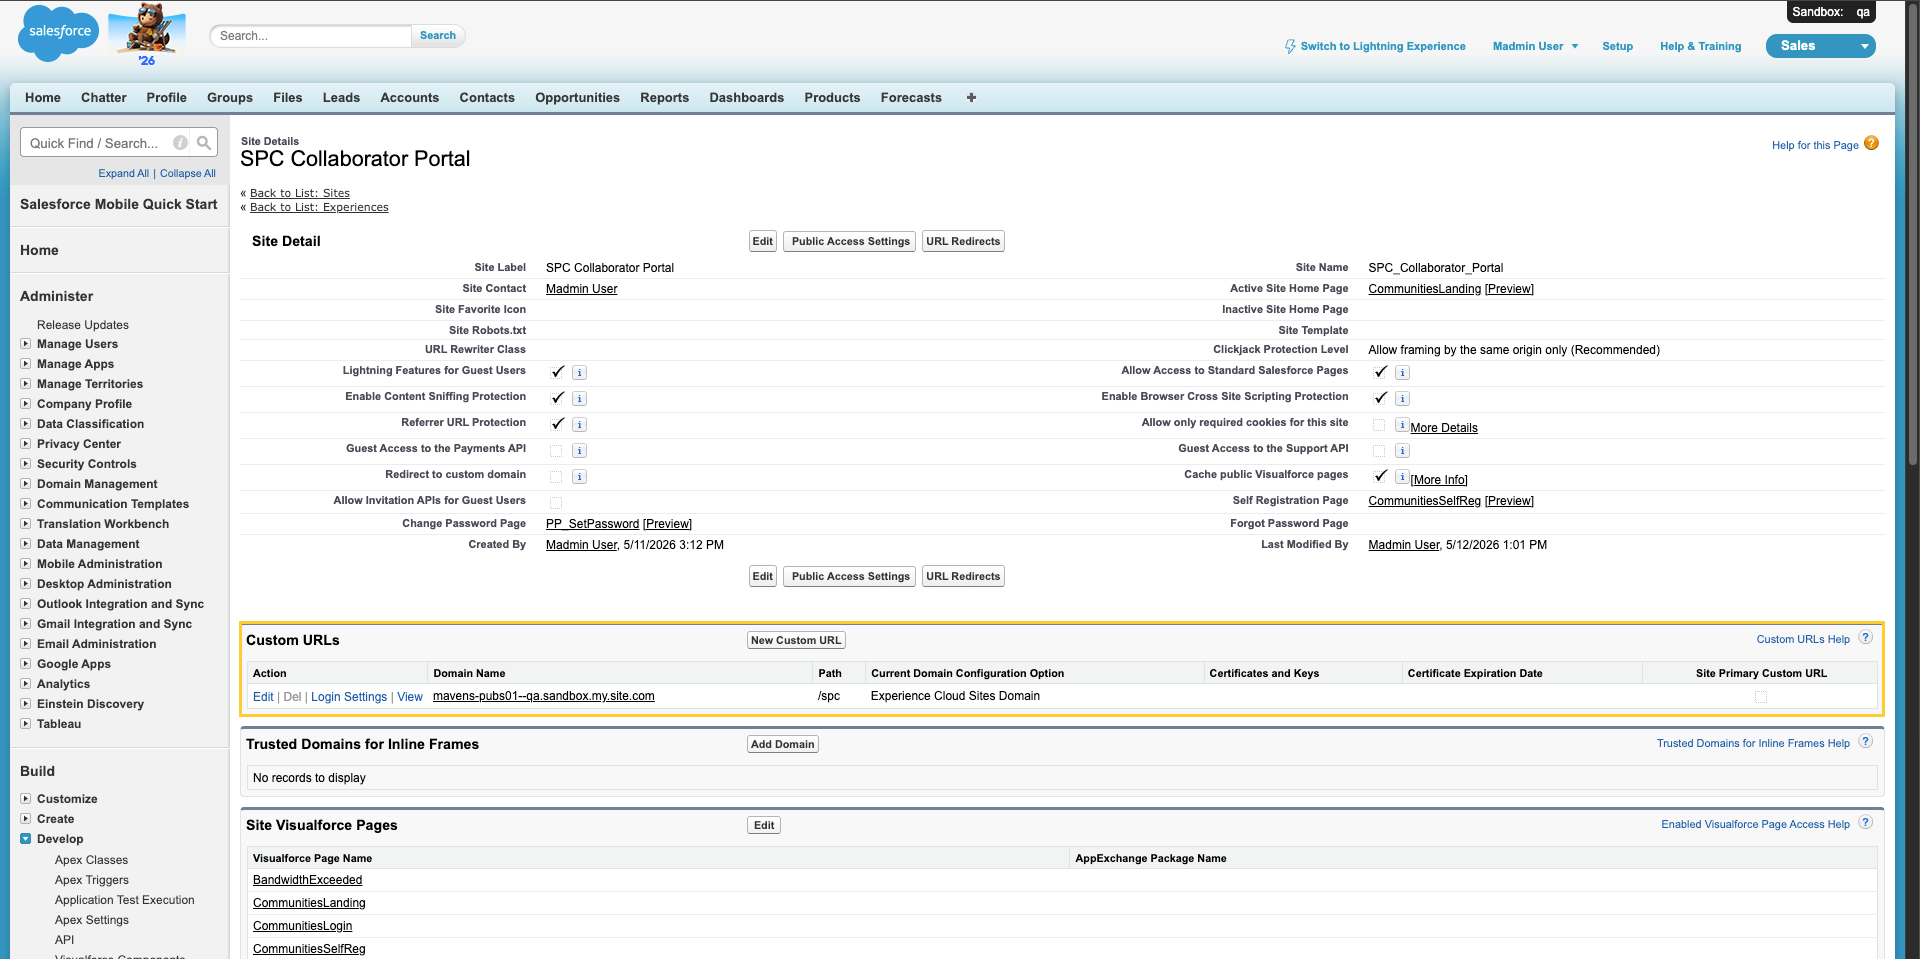Click Trusted Domains for Inline Frames help icon
The height and width of the screenshot is (959, 1920).
pyautogui.click(x=1865, y=742)
